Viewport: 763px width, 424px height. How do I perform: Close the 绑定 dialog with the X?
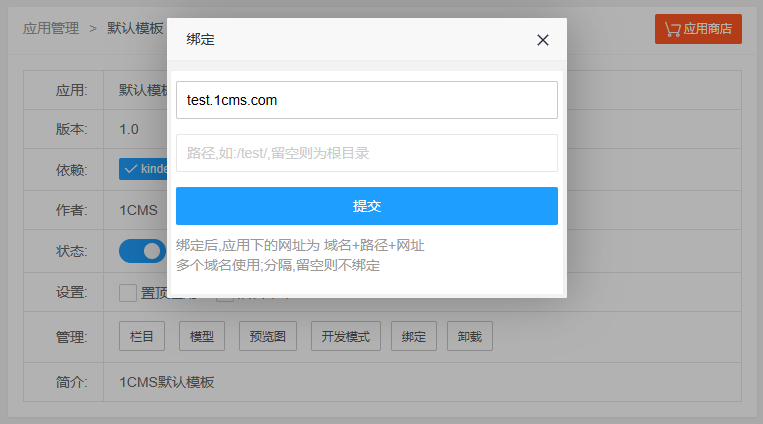click(x=543, y=40)
